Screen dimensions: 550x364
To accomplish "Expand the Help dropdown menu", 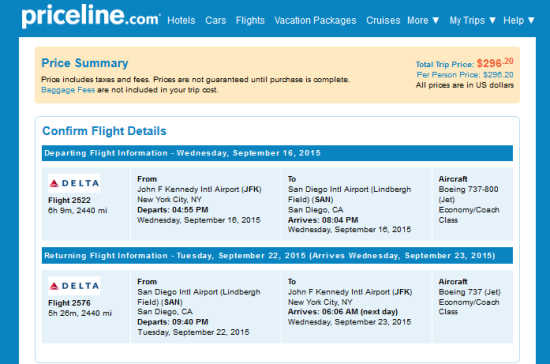I will tap(519, 20).
